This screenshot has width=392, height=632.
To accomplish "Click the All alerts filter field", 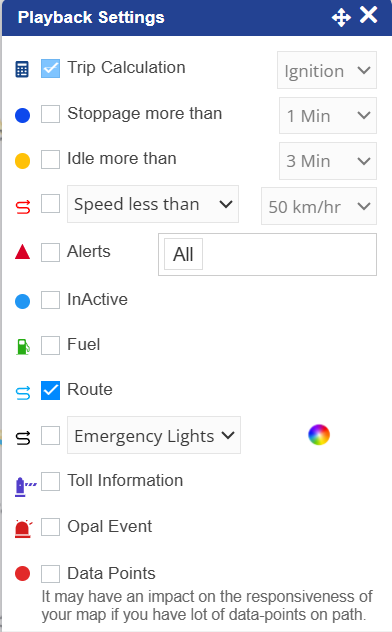I will (x=268, y=255).
